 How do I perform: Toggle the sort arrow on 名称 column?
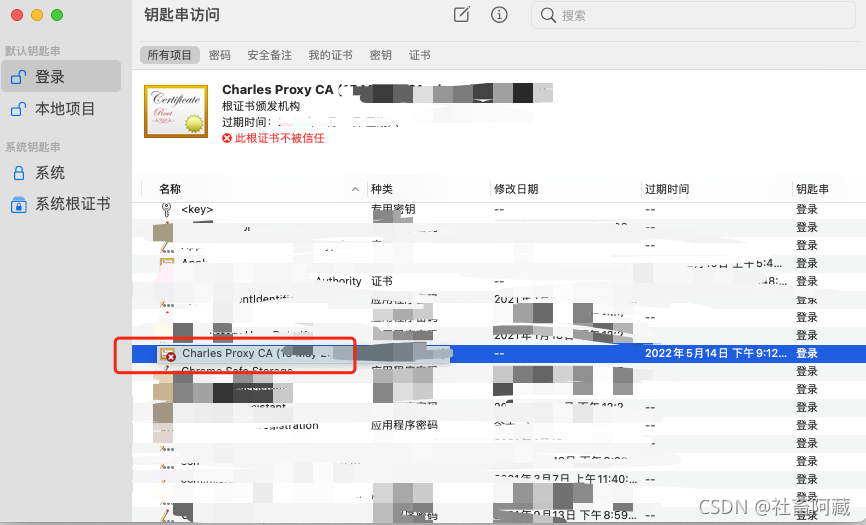point(355,189)
